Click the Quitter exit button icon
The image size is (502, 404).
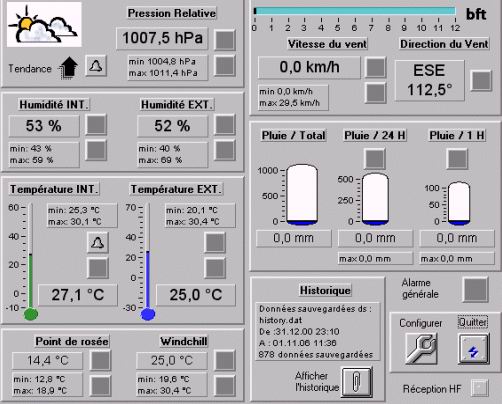pyautogui.click(x=474, y=349)
